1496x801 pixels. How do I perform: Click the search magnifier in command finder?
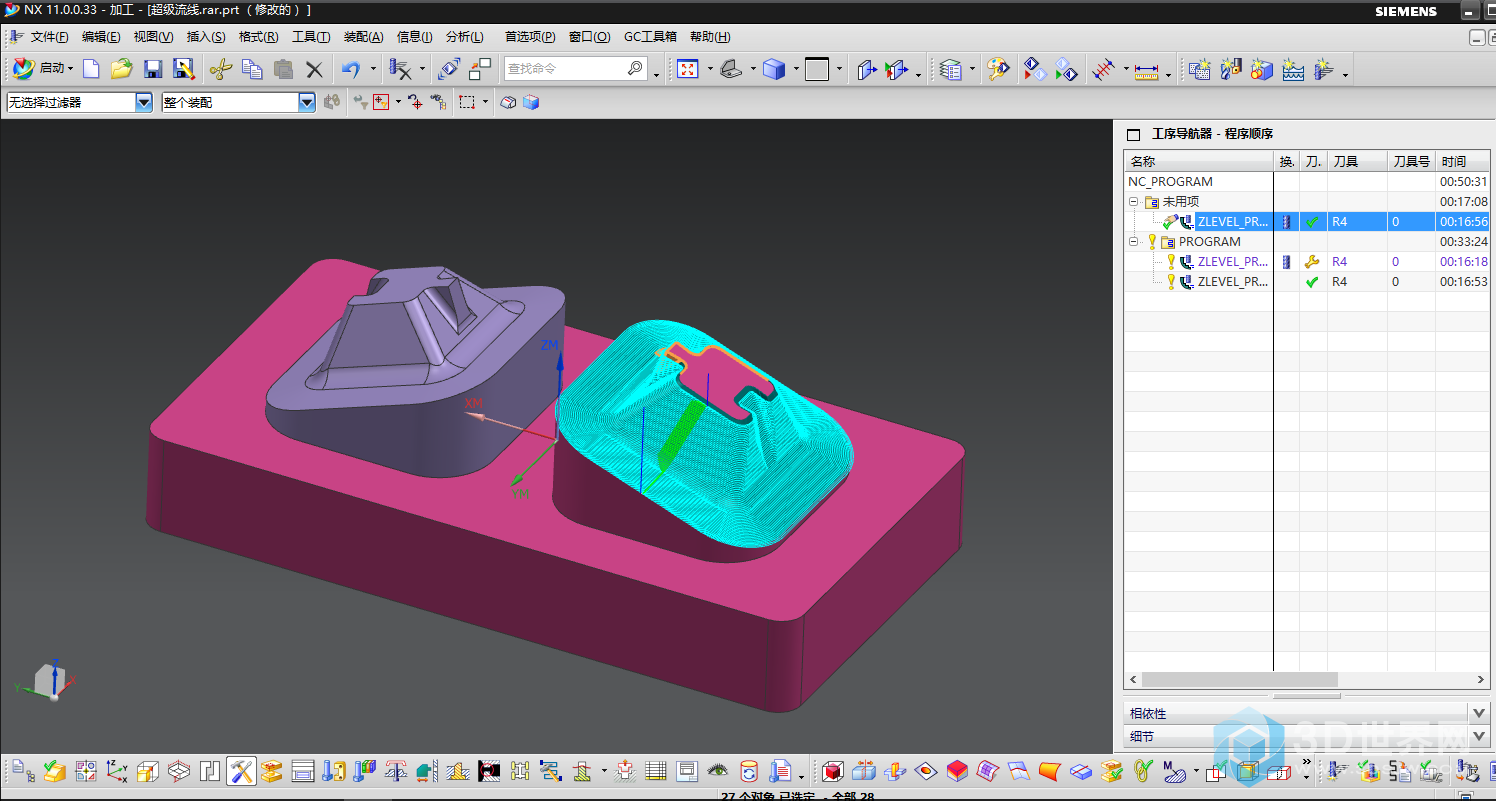point(635,69)
